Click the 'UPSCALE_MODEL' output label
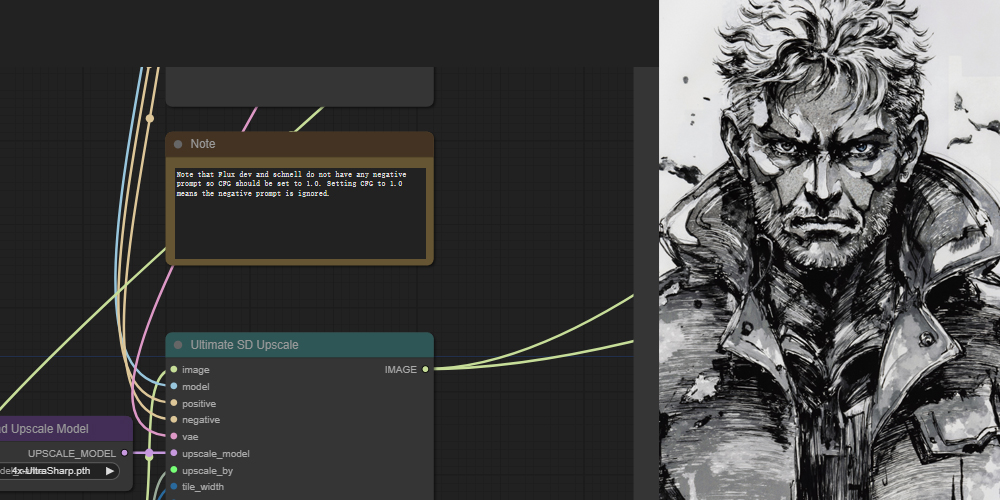 [72, 453]
